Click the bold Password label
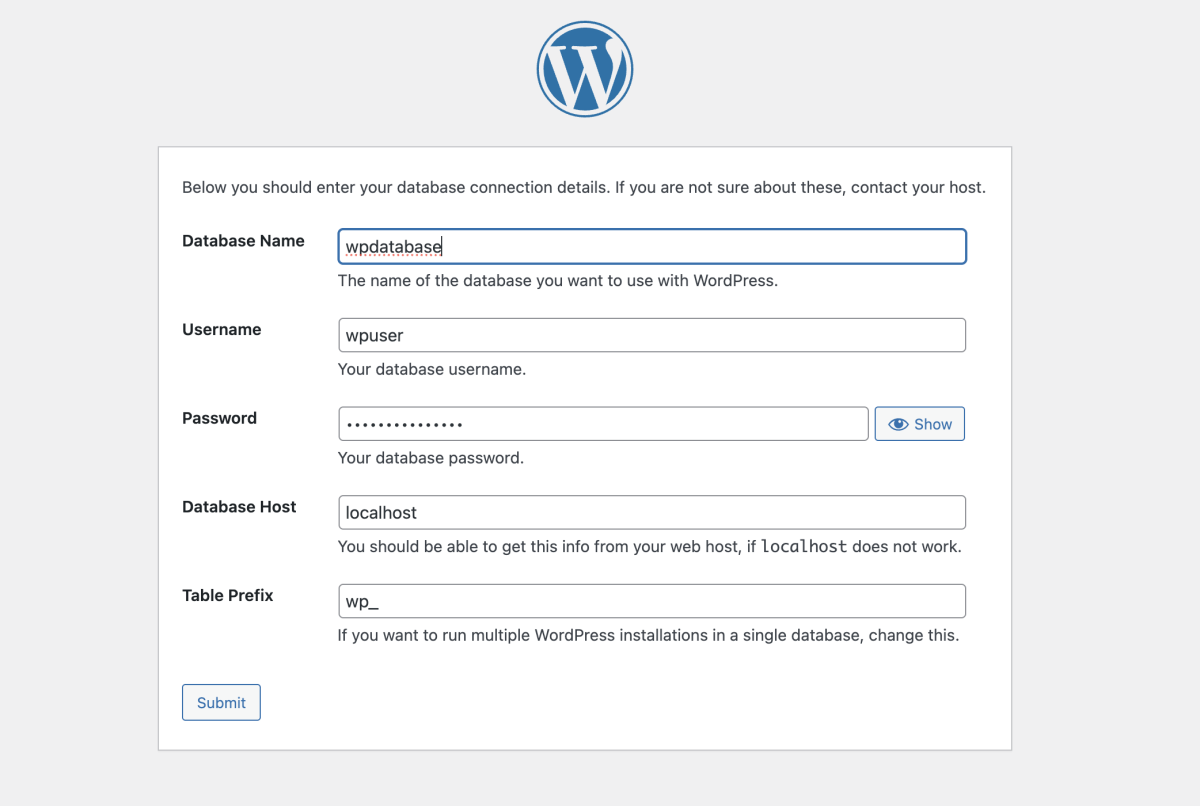 click(219, 418)
